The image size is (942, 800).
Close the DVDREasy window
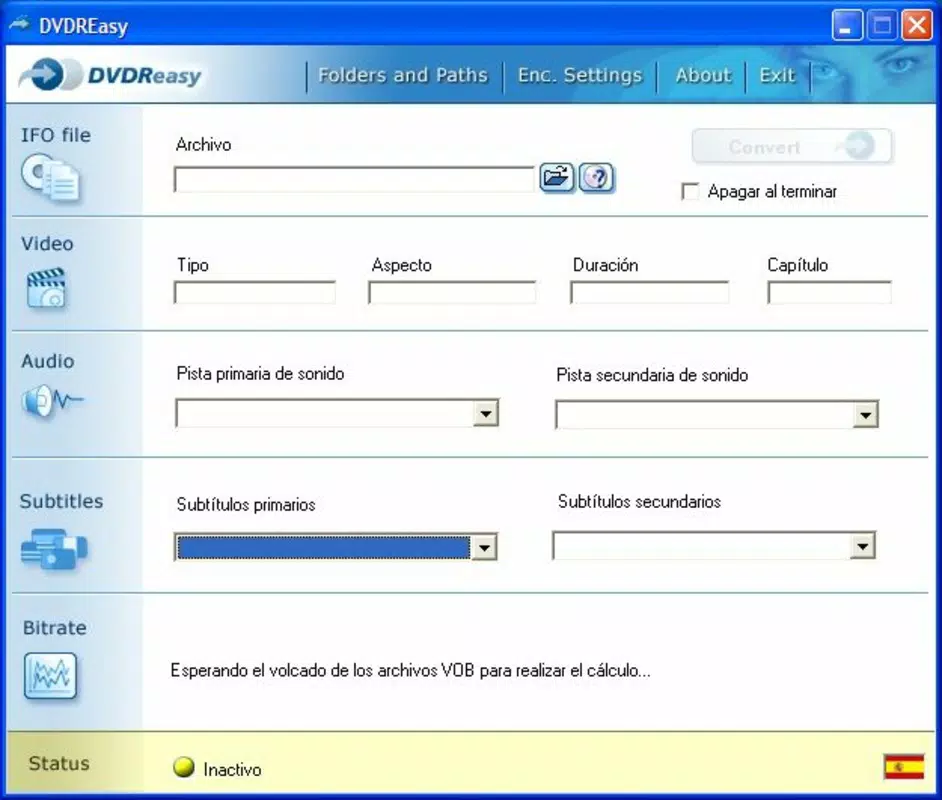[917, 26]
